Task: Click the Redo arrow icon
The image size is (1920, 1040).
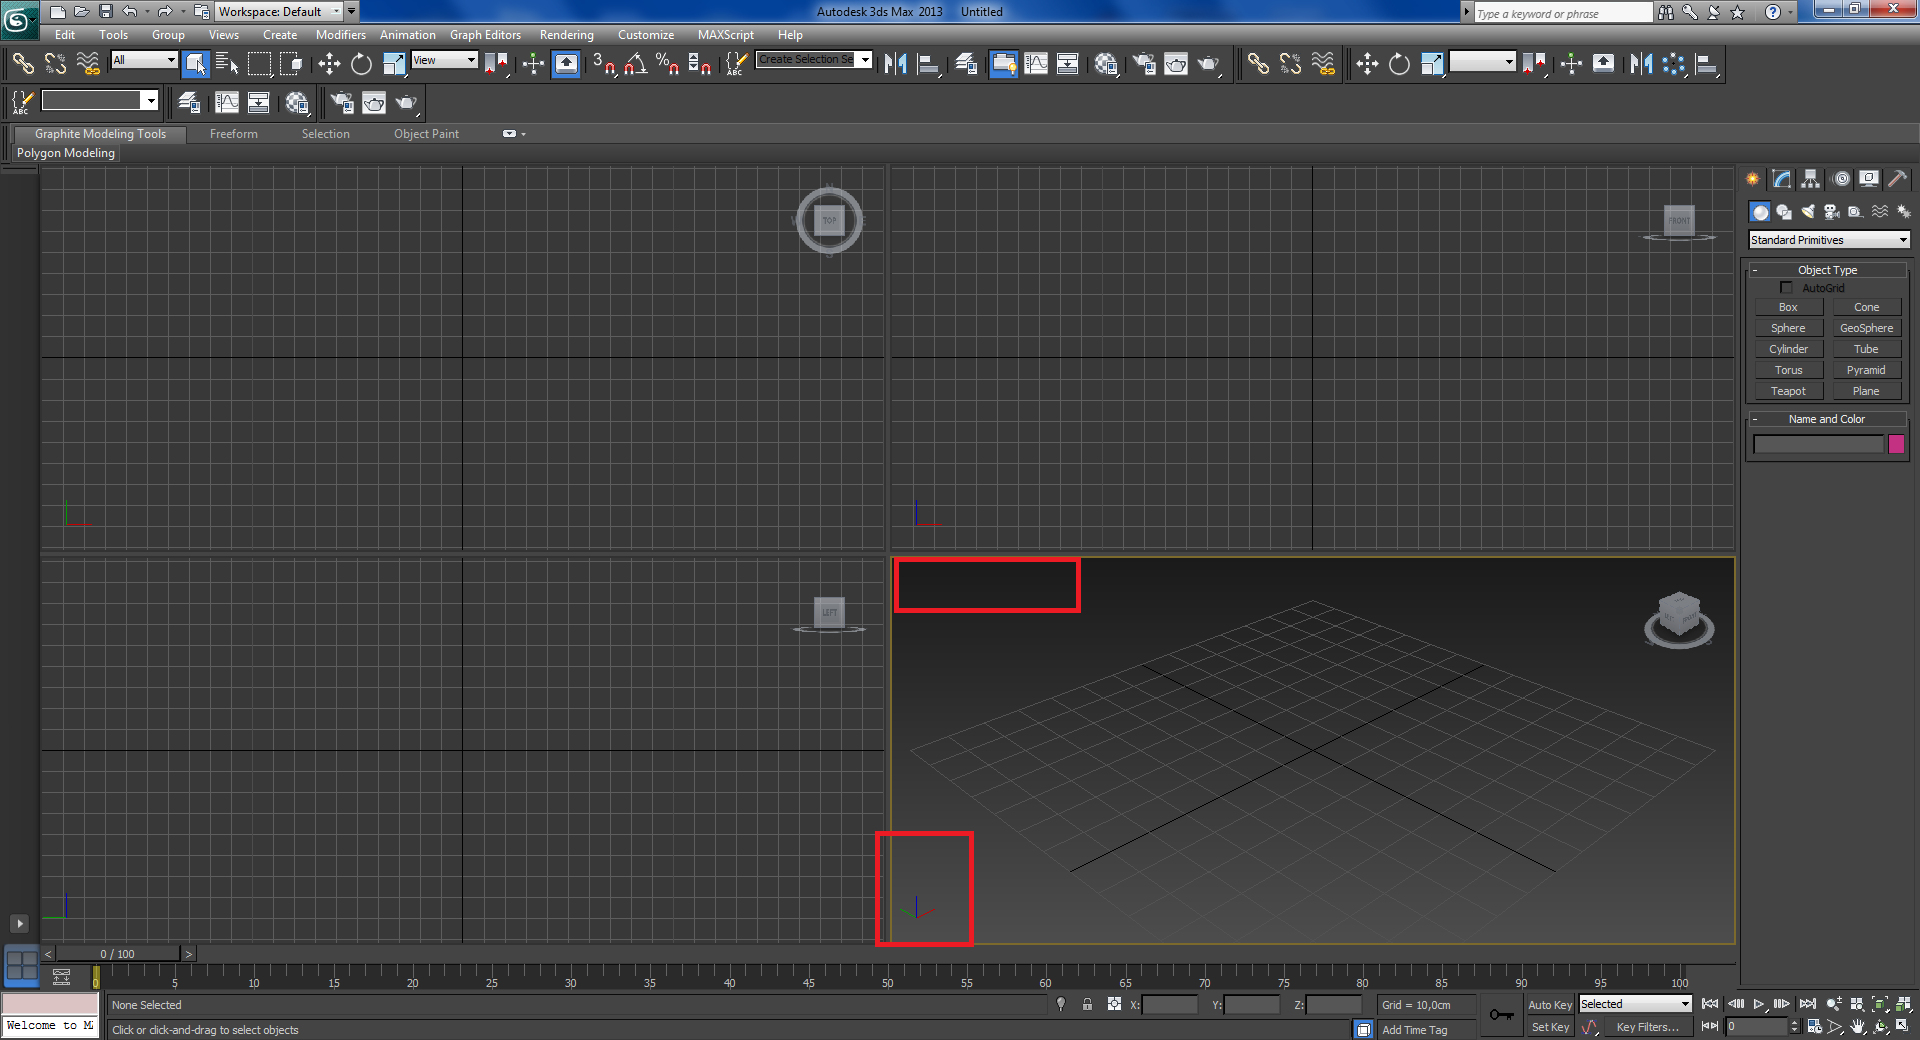Action: pyautogui.click(x=165, y=12)
